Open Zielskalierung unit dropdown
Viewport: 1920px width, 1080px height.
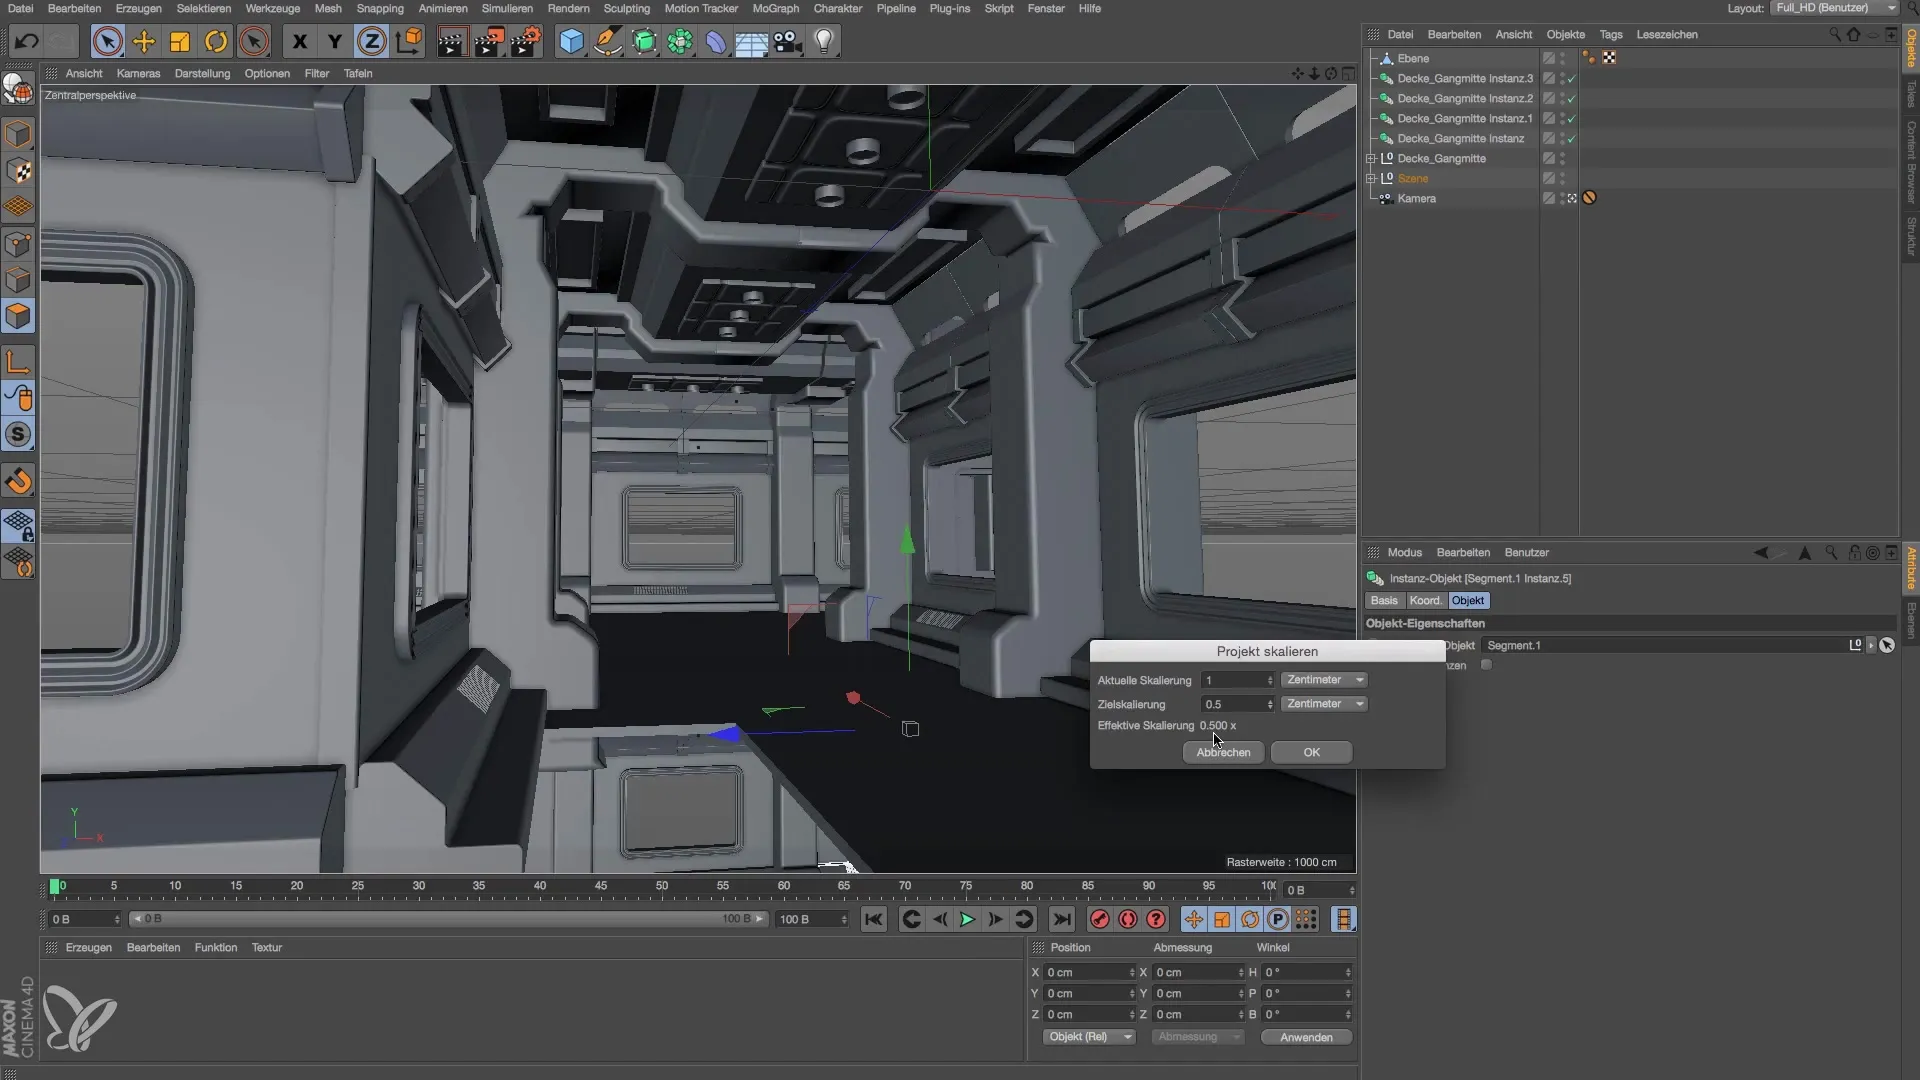pyautogui.click(x=1324, y=704)
